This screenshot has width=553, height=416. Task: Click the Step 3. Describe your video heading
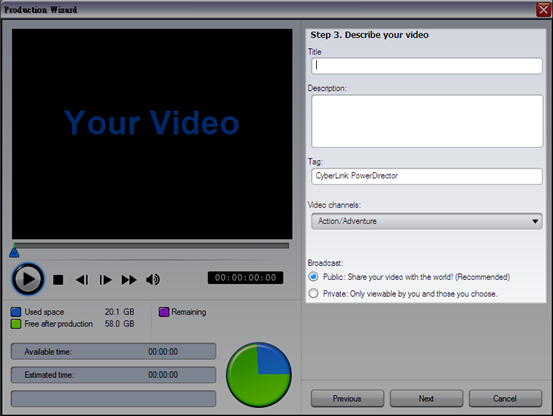click(369, 35)
